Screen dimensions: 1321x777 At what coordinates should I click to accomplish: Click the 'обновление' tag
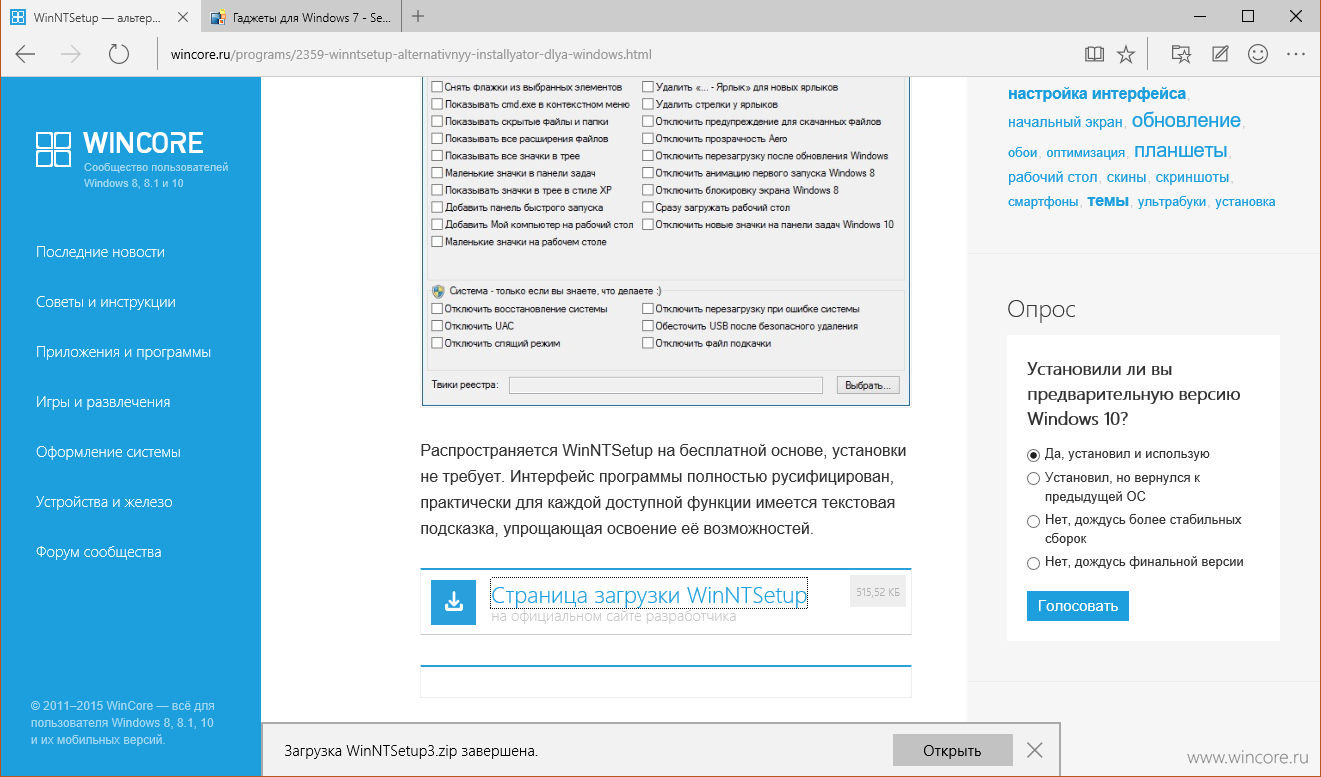point(1186,121)
